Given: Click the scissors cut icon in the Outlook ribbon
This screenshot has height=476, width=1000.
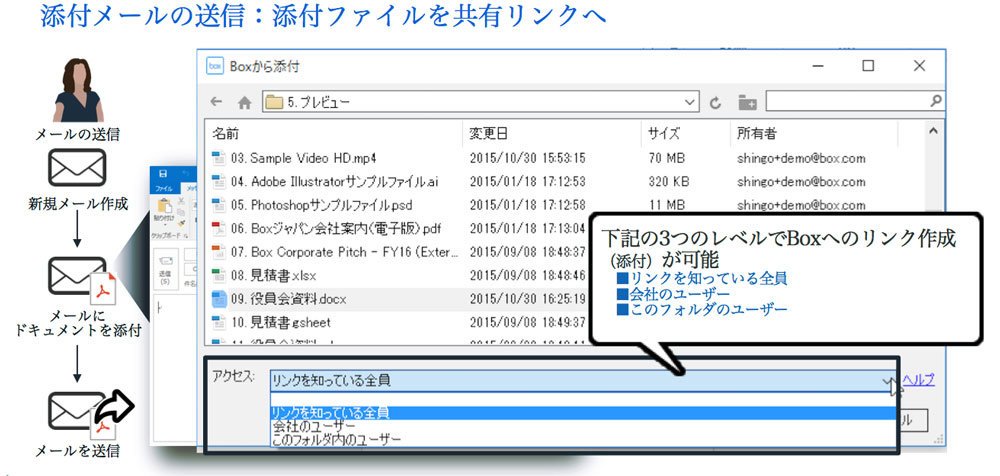Looking at the screenshot, I should [x=180, y=200].
